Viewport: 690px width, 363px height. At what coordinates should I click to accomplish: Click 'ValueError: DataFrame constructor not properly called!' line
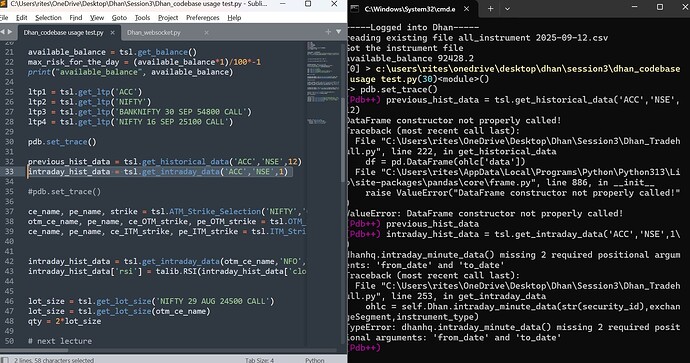coord(485,213)
